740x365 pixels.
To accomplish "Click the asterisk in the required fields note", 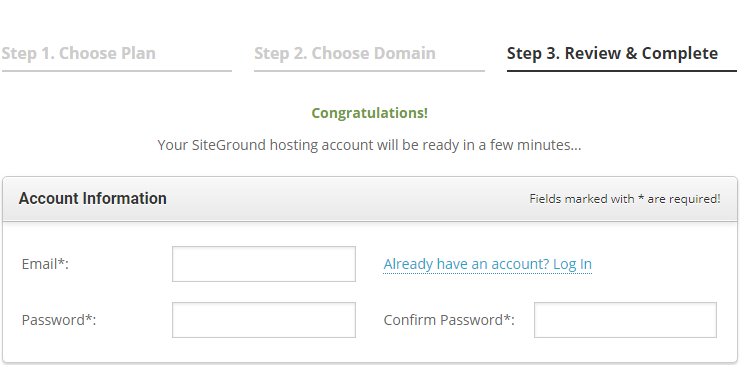I will click(x=641, y=197).
